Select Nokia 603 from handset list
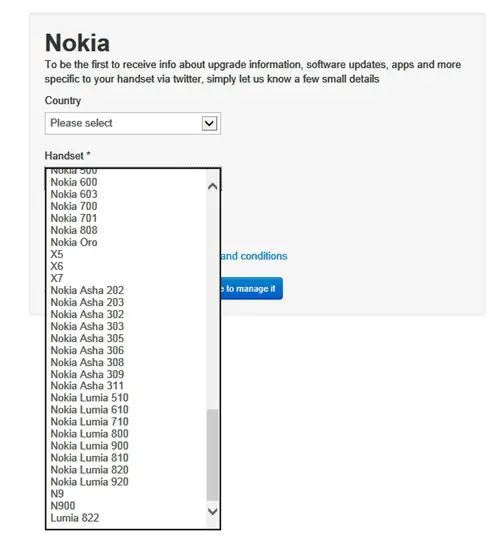The image size is (500, 536). click(126, 194)
